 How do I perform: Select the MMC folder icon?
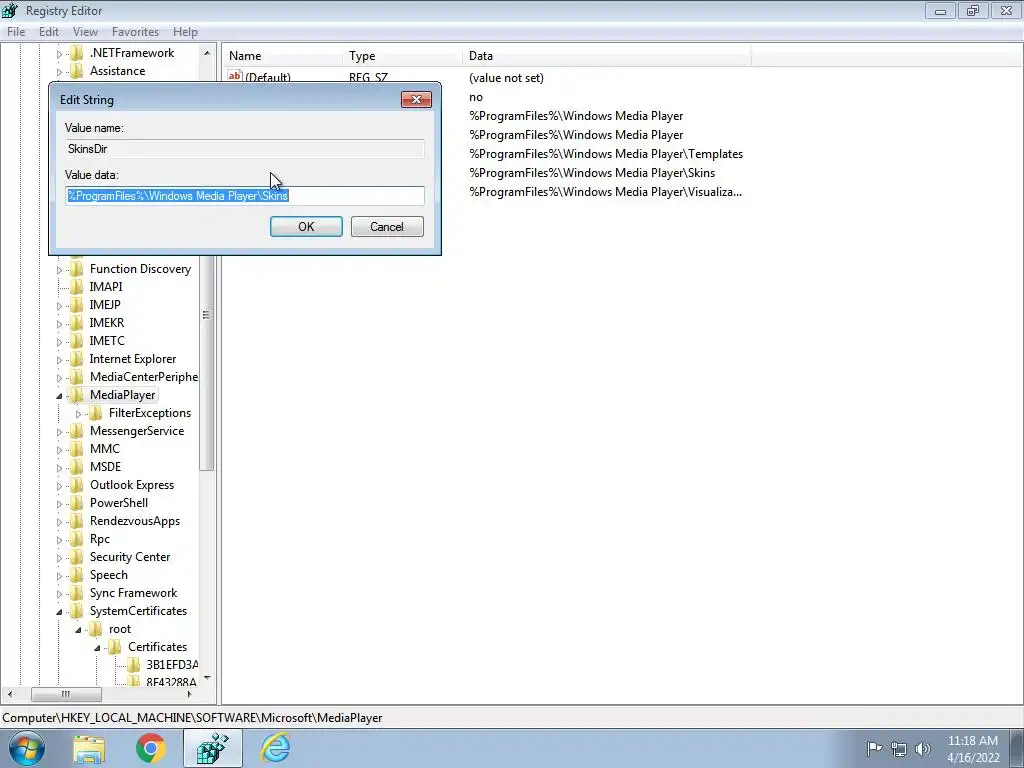point(76,449)
